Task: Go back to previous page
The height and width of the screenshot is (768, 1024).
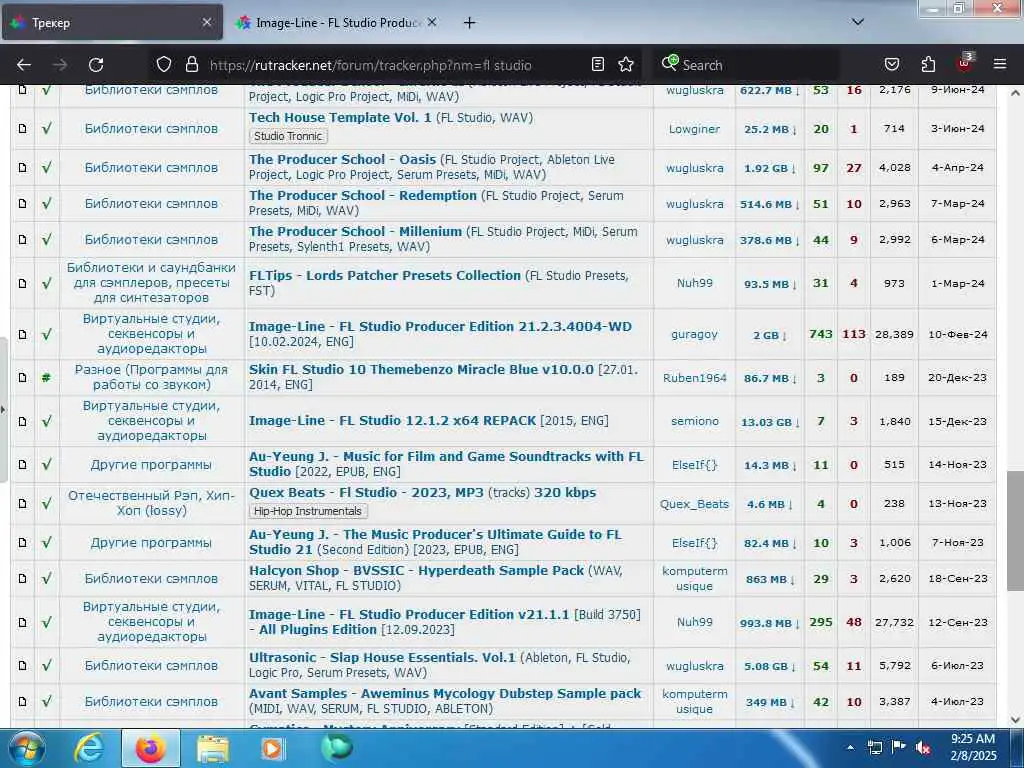Action: click(x=24, y=65)
